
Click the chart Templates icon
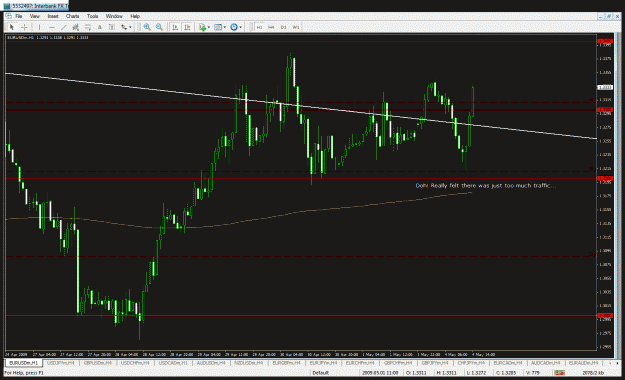218,27
